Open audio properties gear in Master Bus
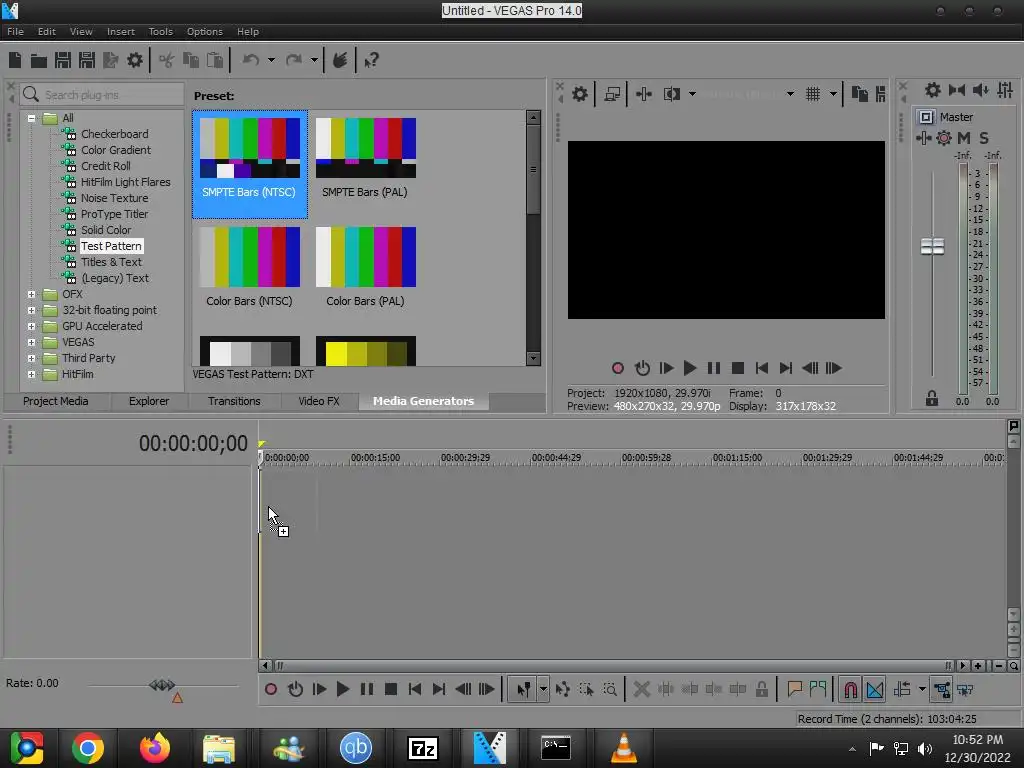The width and height of the screenshot is (1024, 768). coord(933,90)
